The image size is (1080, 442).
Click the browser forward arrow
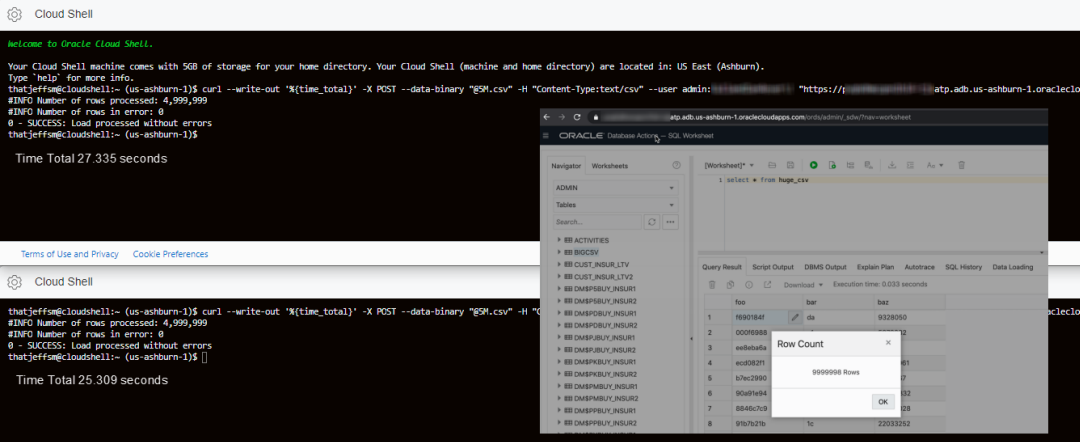[562, 117]
